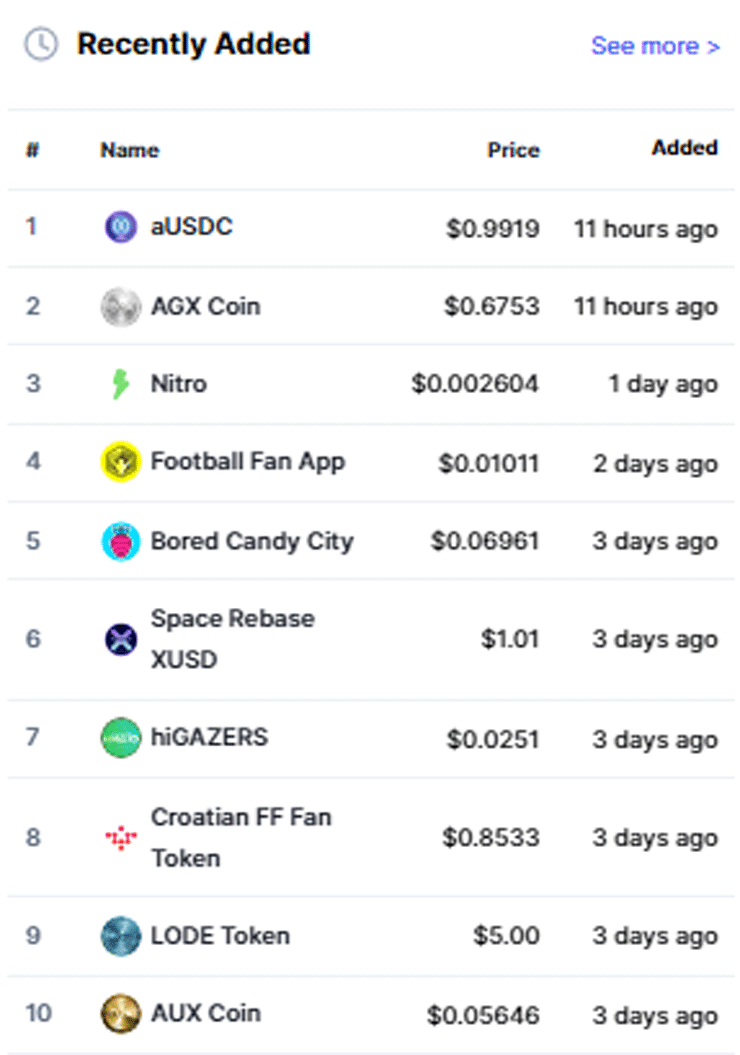Click the # rank column header
740x1055 pixels.
pyautogui.click(x=32, y=149)
